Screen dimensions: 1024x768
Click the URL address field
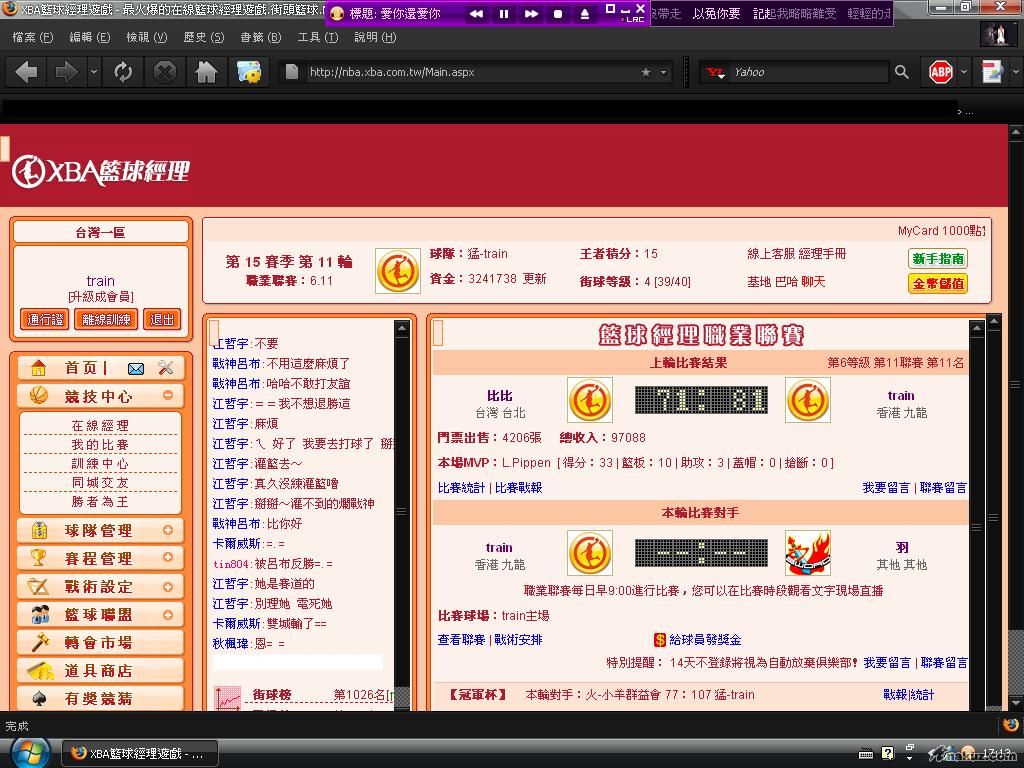(470, 72)
